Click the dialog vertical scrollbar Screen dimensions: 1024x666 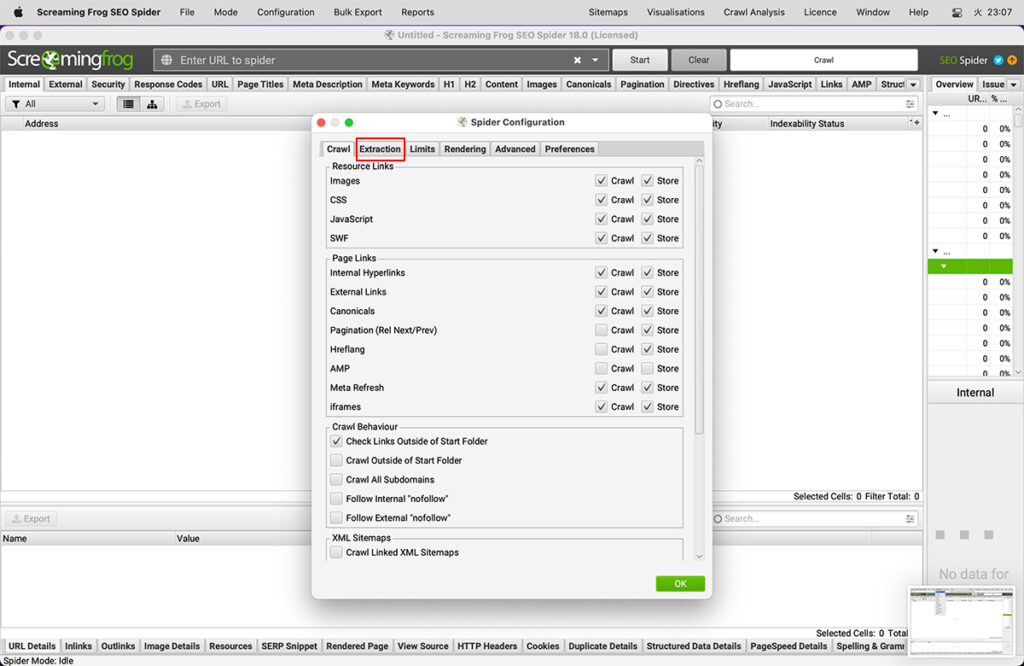pyautogui.click(x=699, y=300)
